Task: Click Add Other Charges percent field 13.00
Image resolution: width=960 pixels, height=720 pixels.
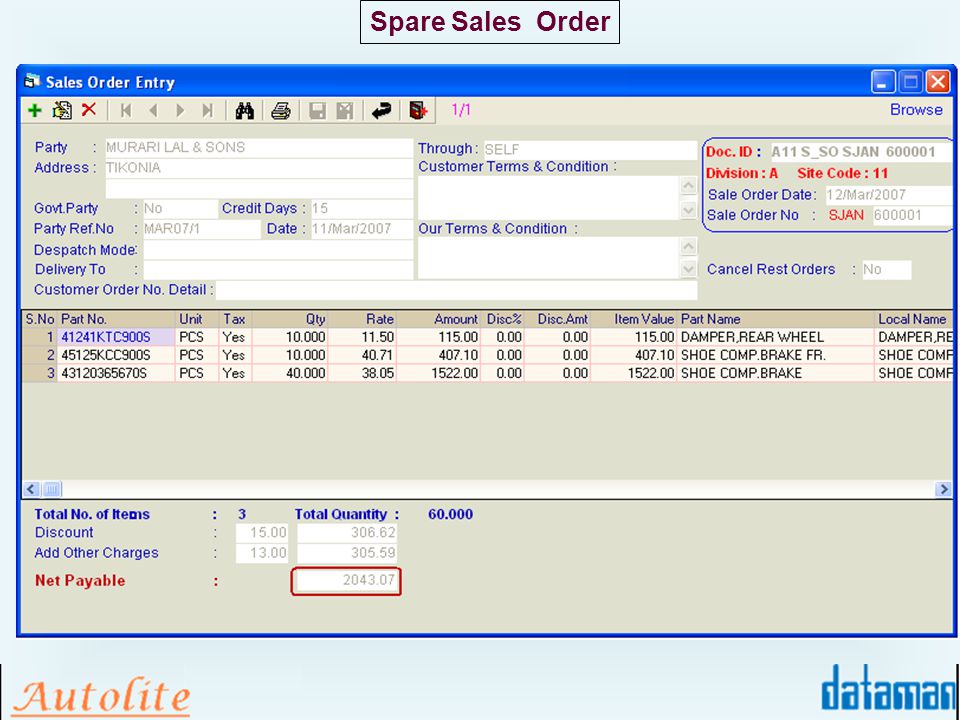Action: (x=261, y=553)
